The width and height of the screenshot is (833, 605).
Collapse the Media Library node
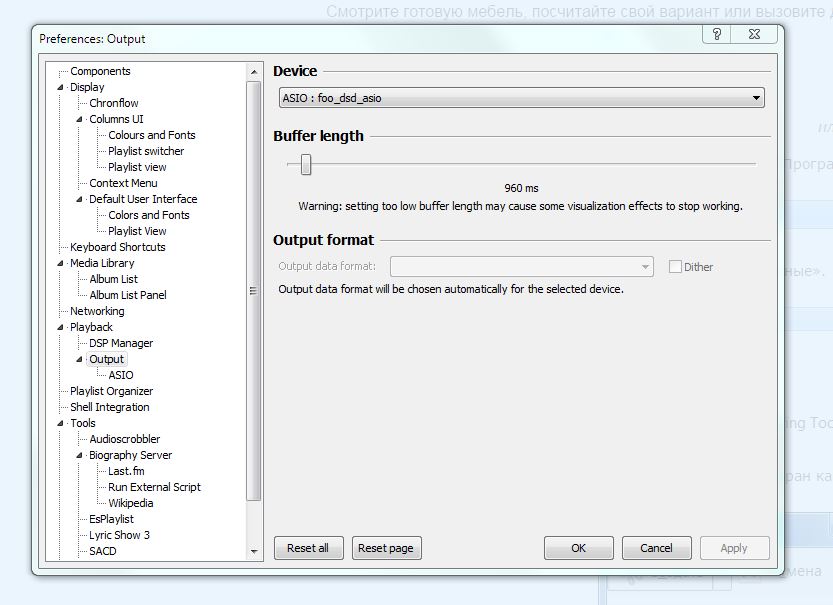61,264
